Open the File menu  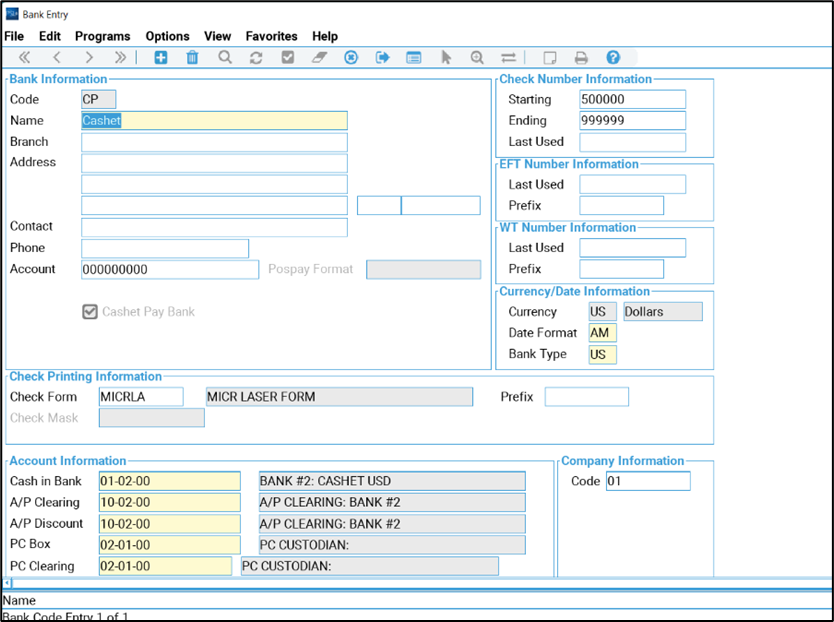(x=14, y=36)
